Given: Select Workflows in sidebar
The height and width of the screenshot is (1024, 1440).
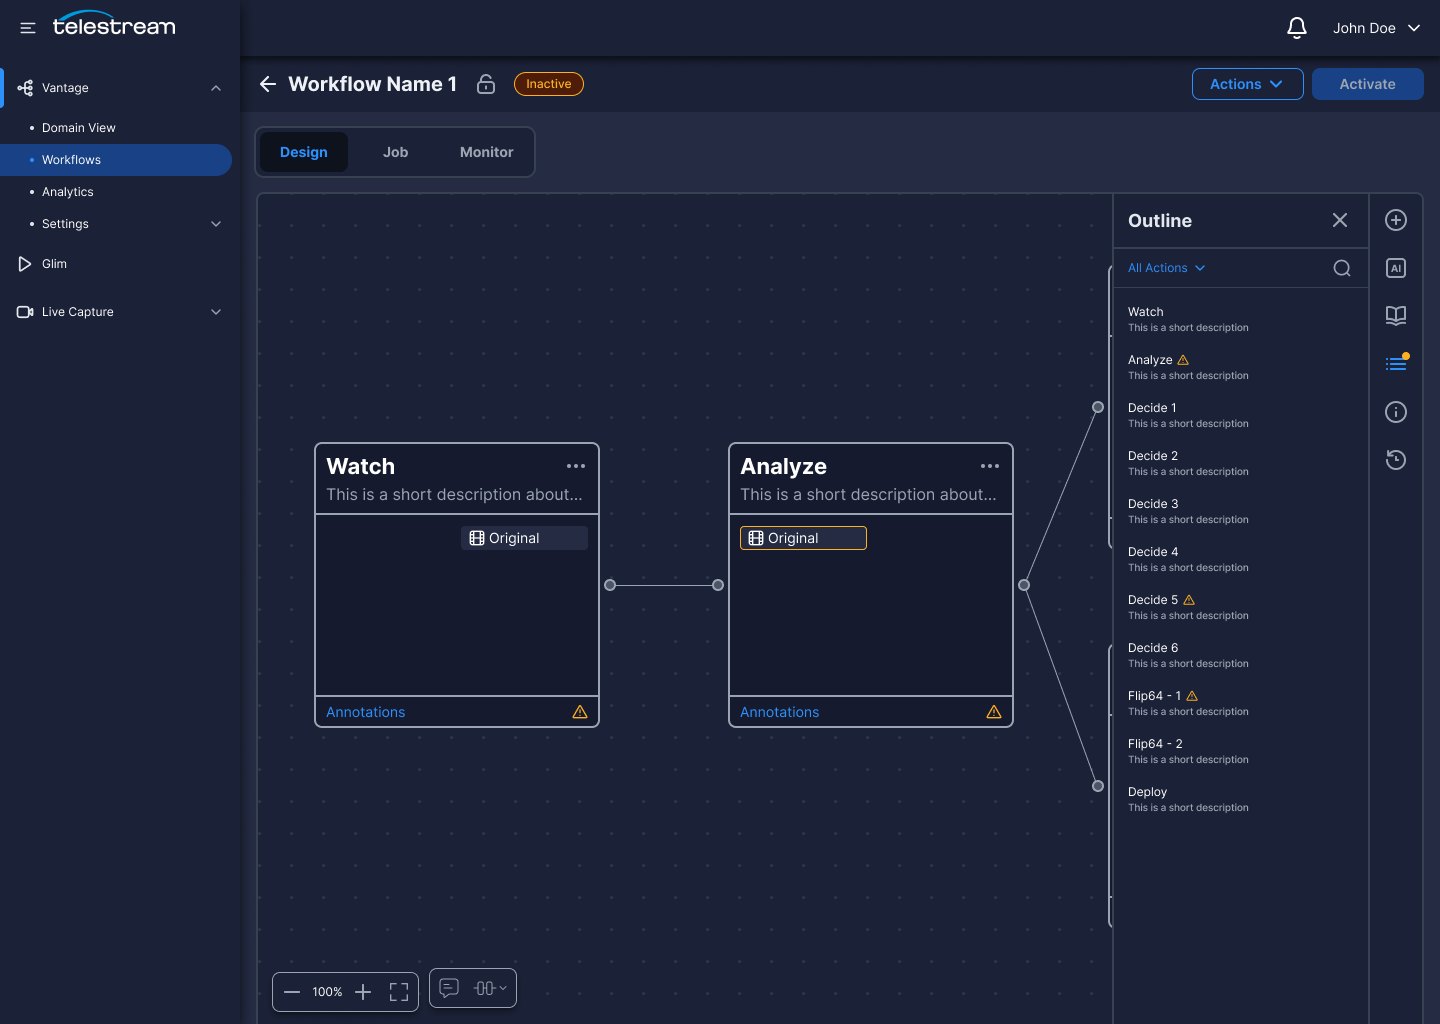Looking at the screenshot, I should [x=116, y=160].
